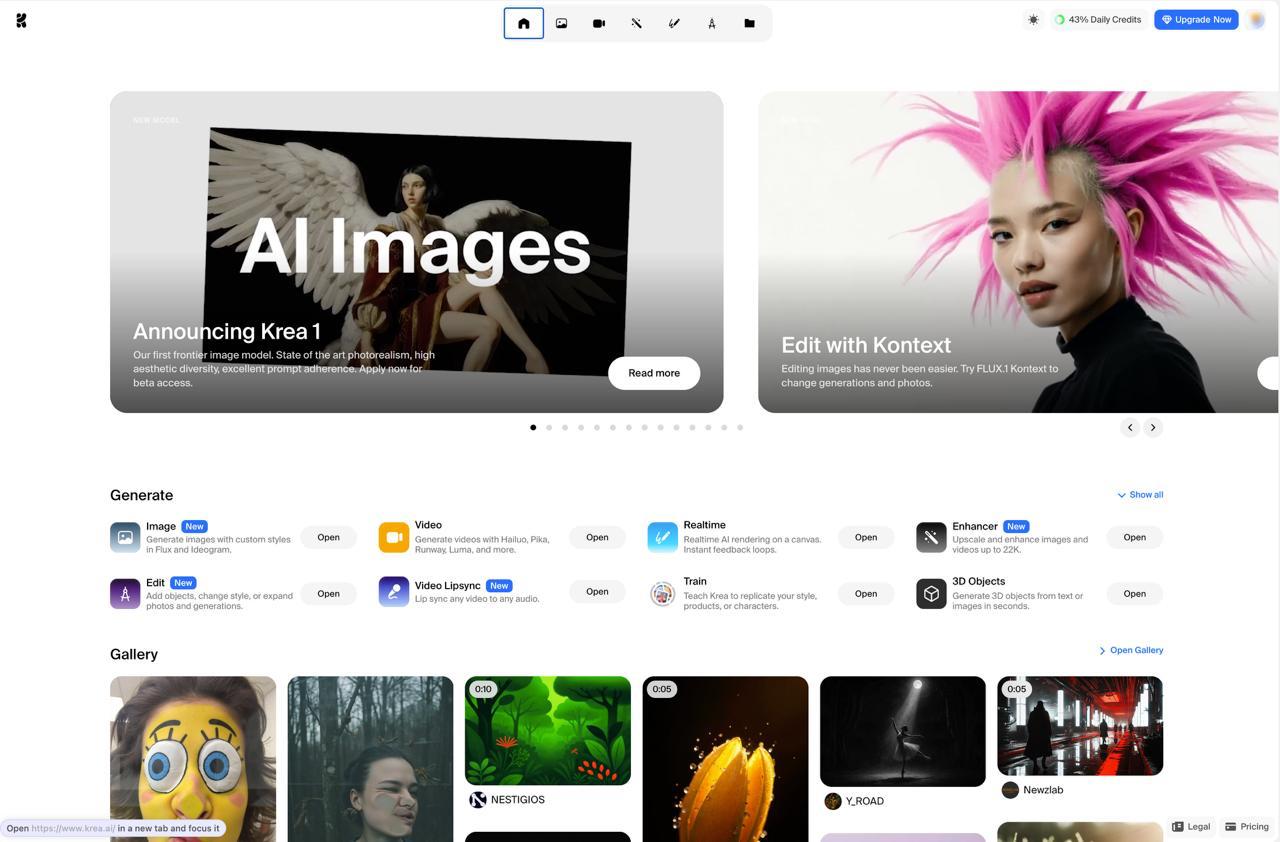The height and width of the screenshot is (842, 1280).
Task: Click the Edit with Kontext banner
Action: 1018,252
